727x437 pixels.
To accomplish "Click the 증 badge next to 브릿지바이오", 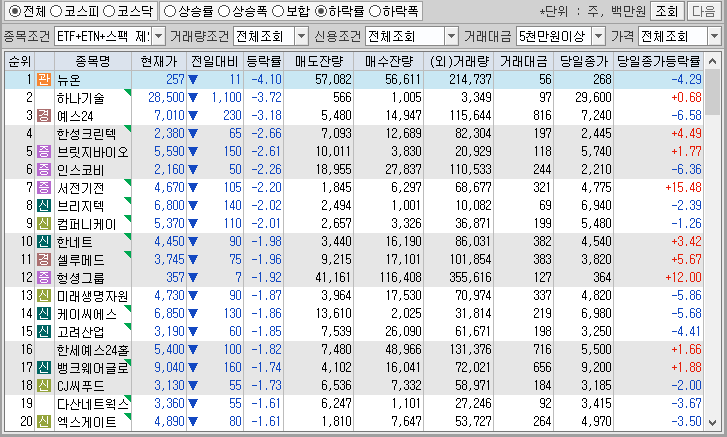I will (x=44, y=152).
